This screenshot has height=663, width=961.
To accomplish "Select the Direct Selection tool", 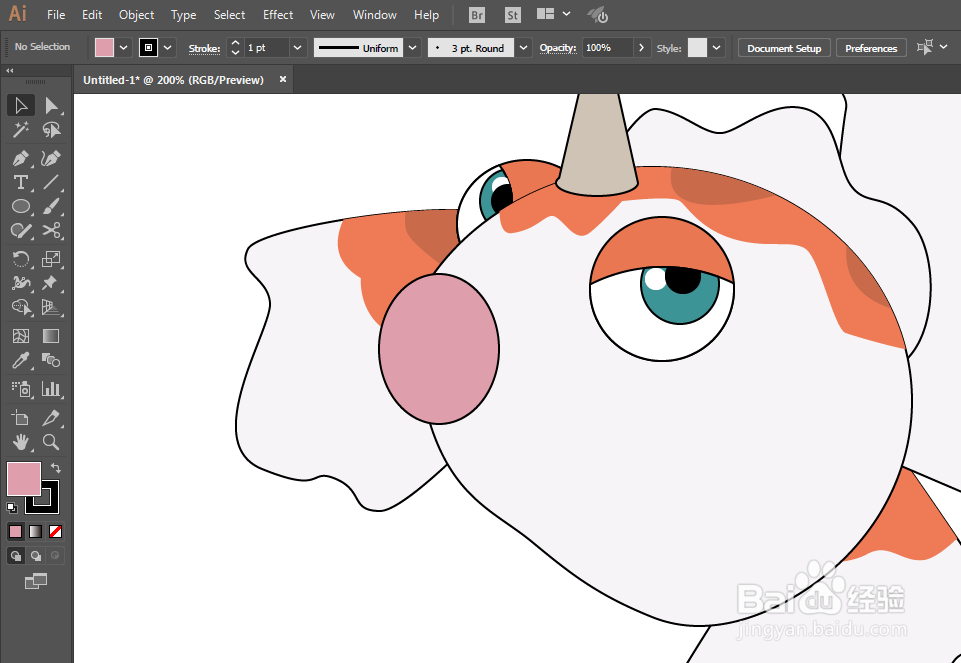I will pyautogui.click(x=51, y=105).
